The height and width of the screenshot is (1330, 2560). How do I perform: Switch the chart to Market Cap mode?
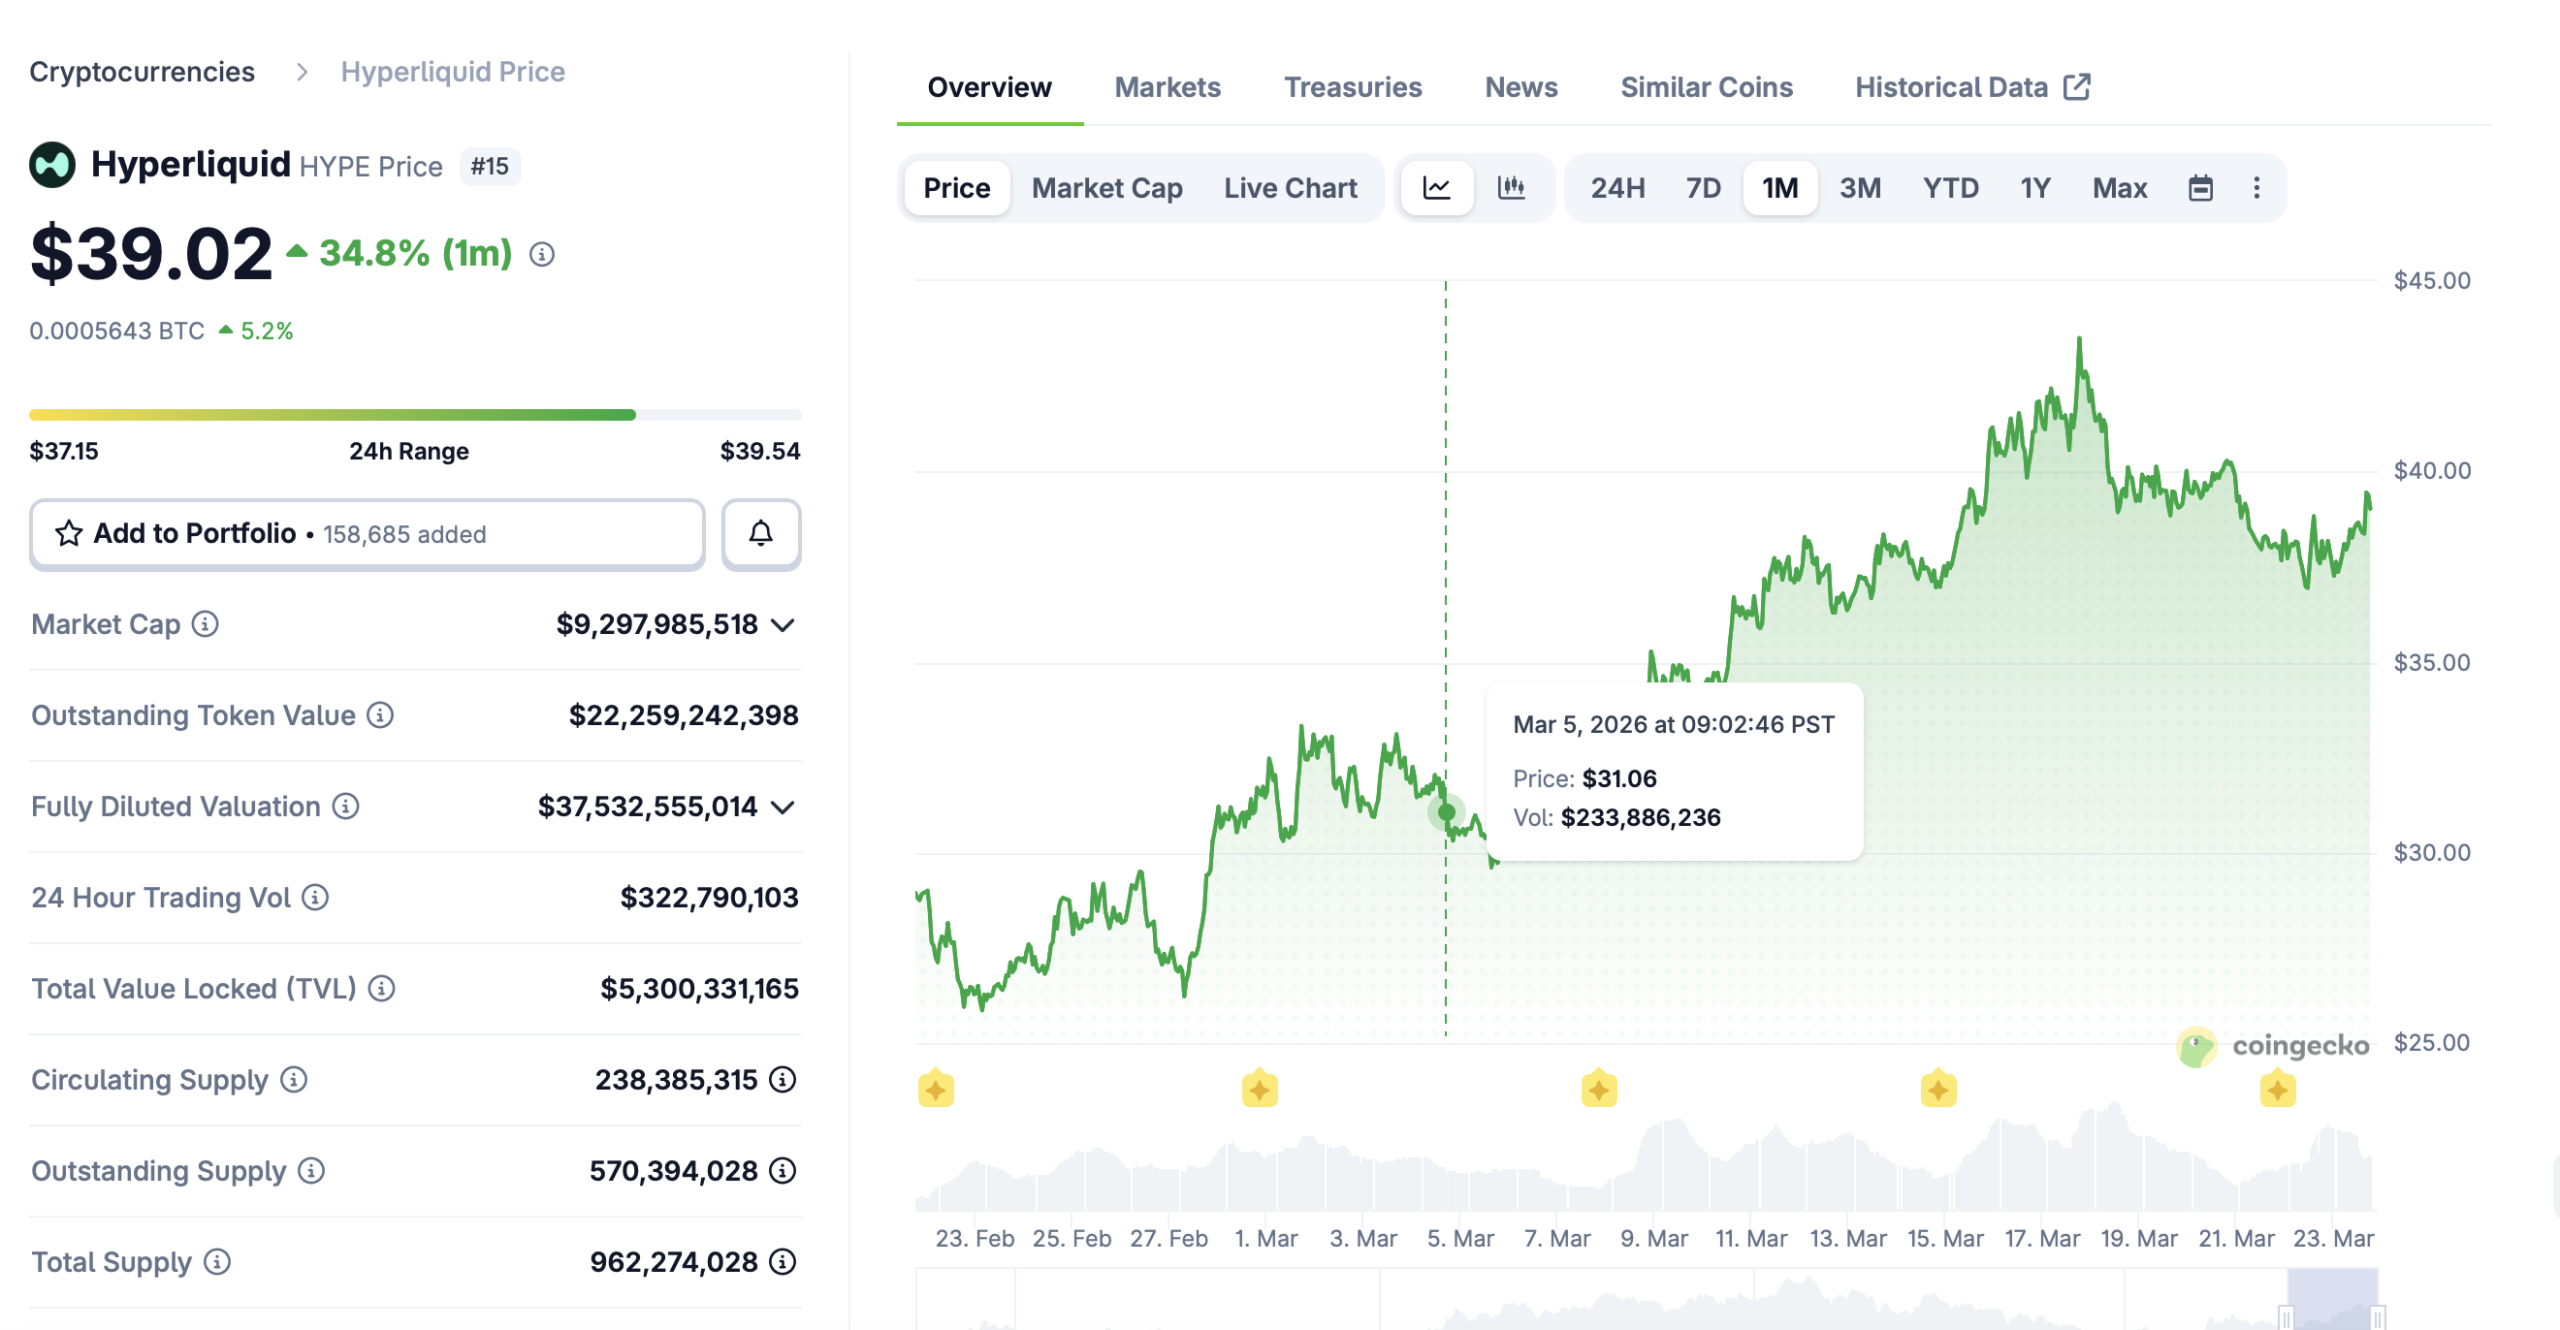pos(1107,187)
